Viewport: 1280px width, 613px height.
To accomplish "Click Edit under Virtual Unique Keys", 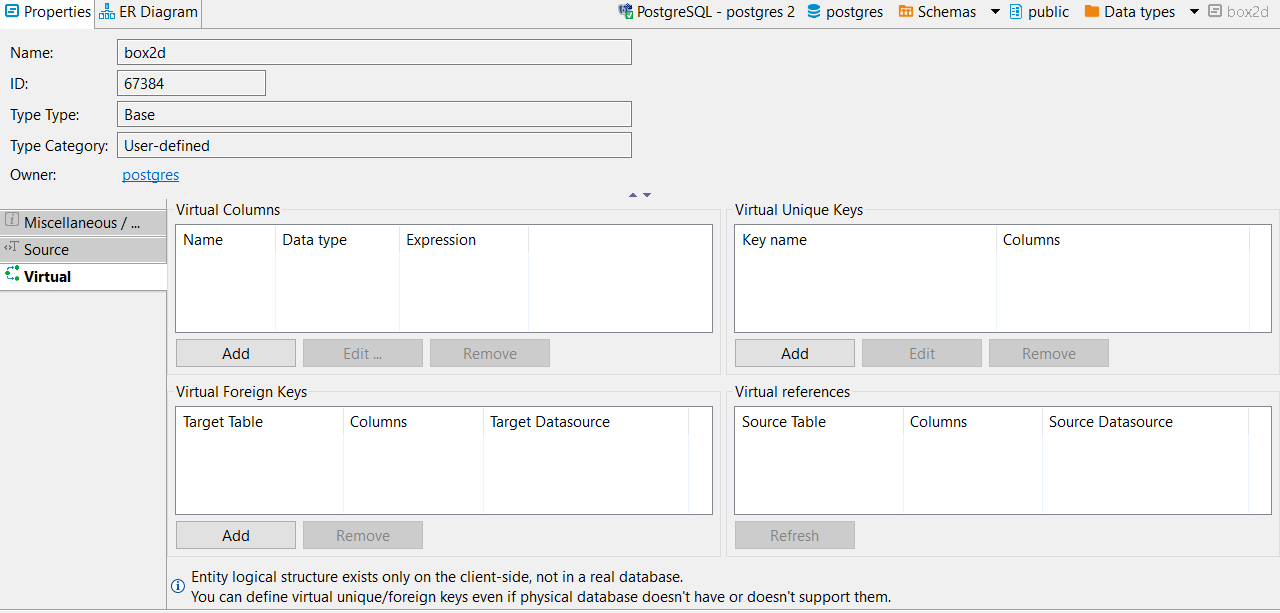I will pos(922,353).
